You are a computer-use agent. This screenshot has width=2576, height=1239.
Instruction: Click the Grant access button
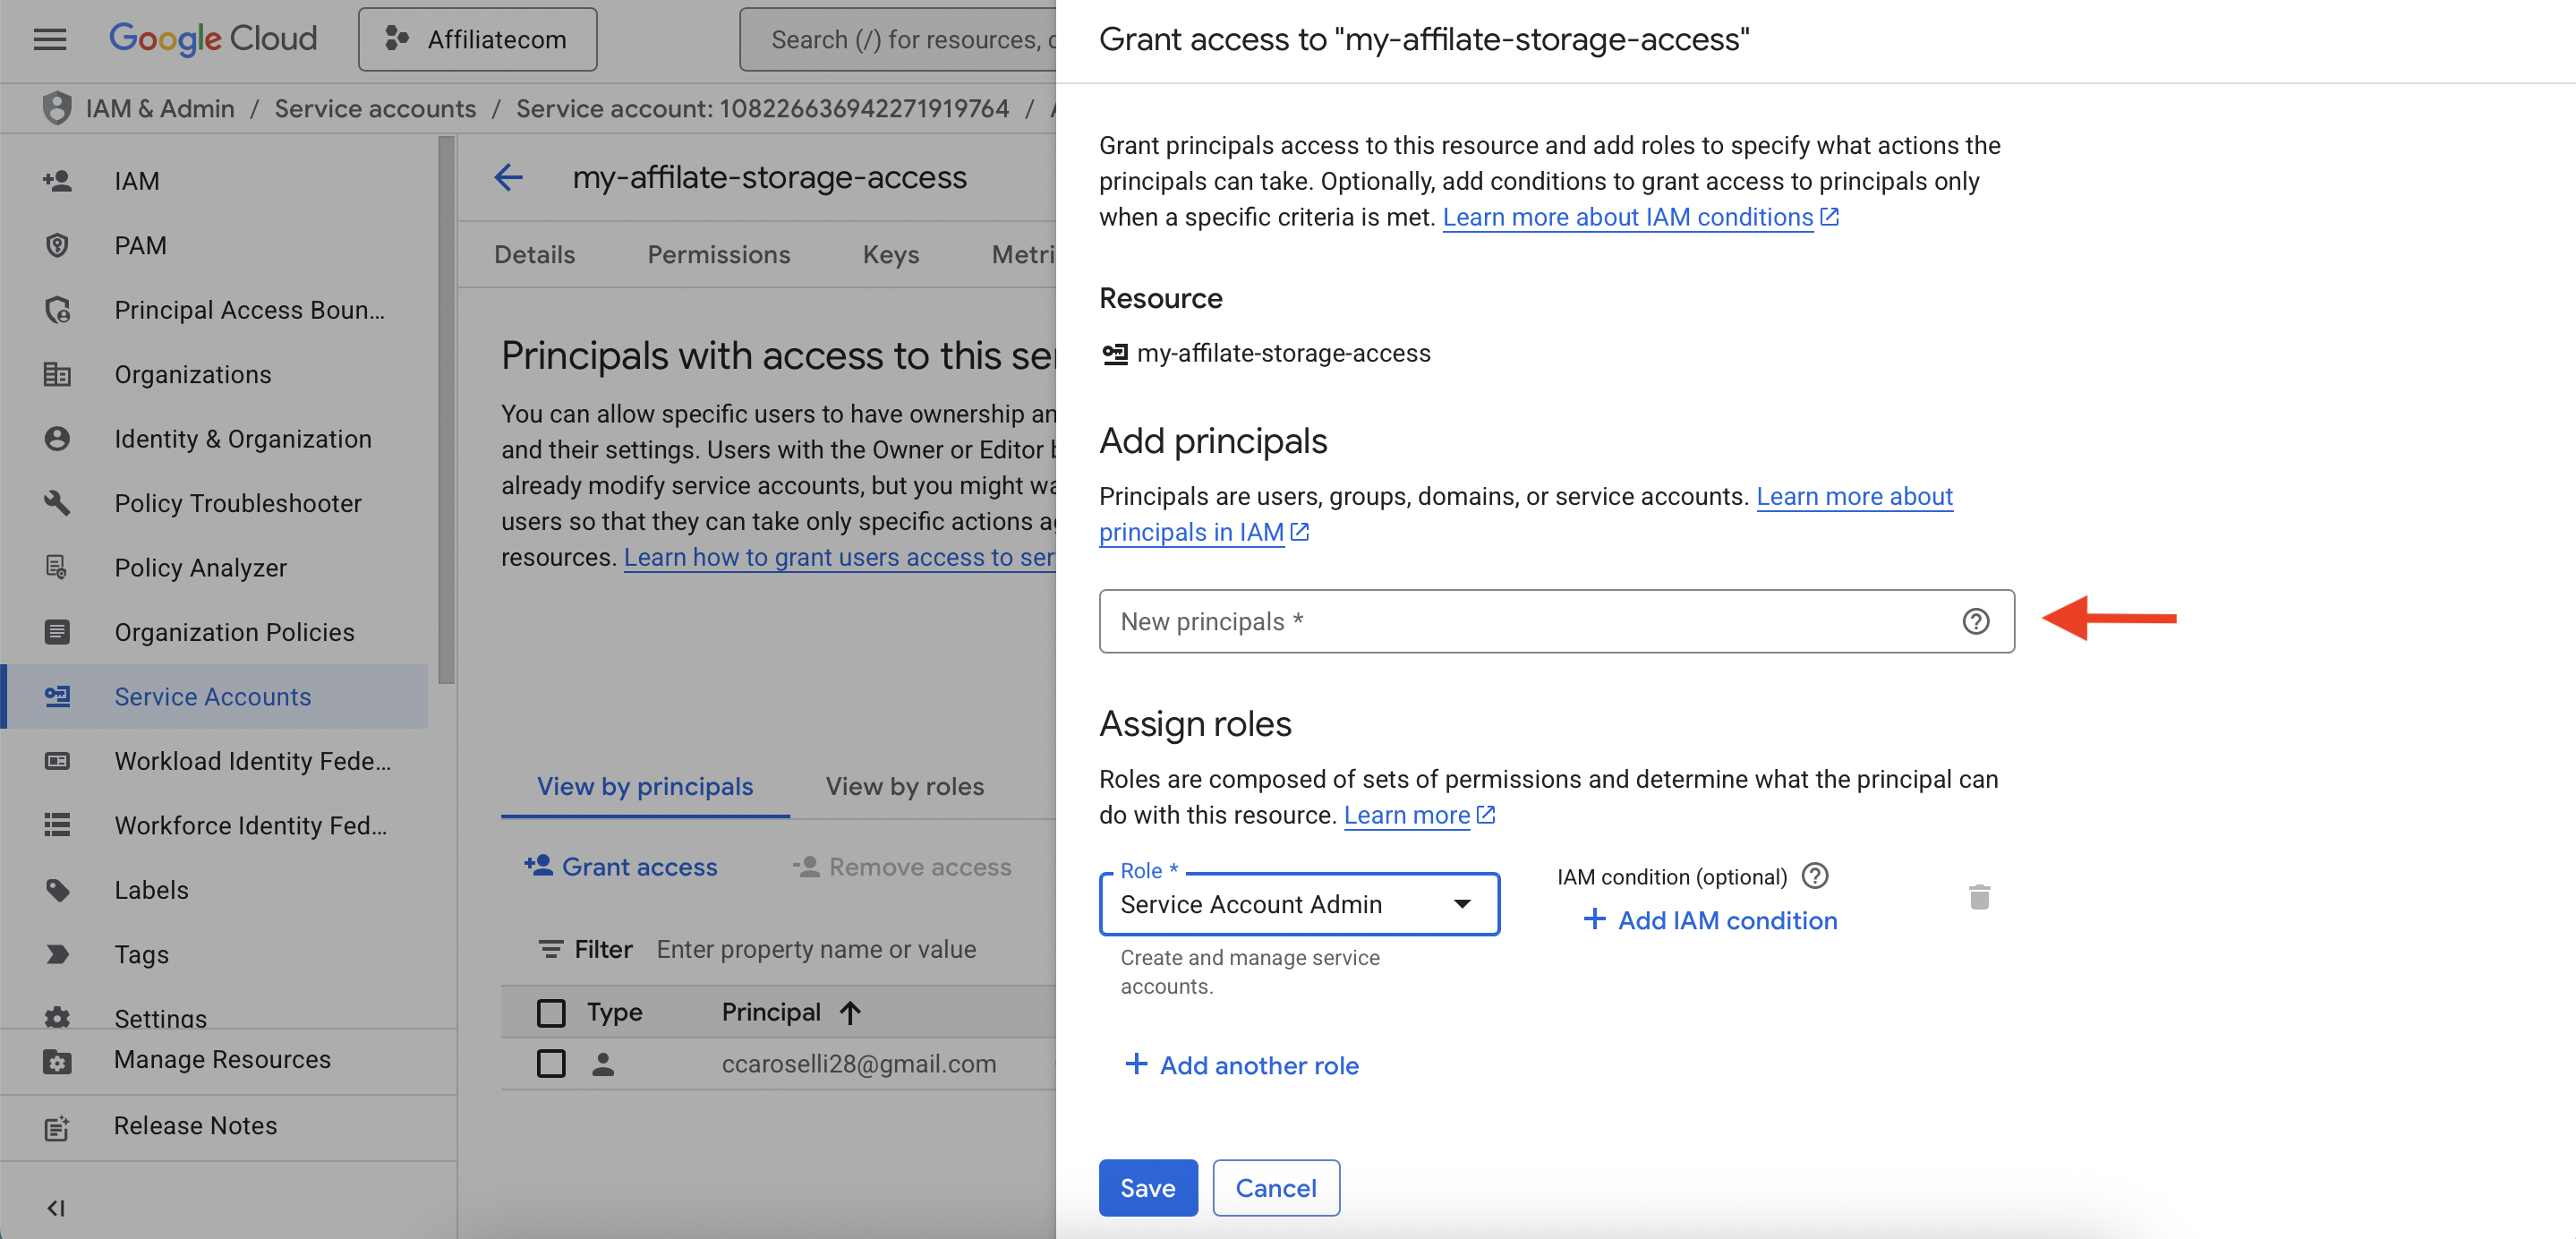pyautogui.click(x=621, y=866)
